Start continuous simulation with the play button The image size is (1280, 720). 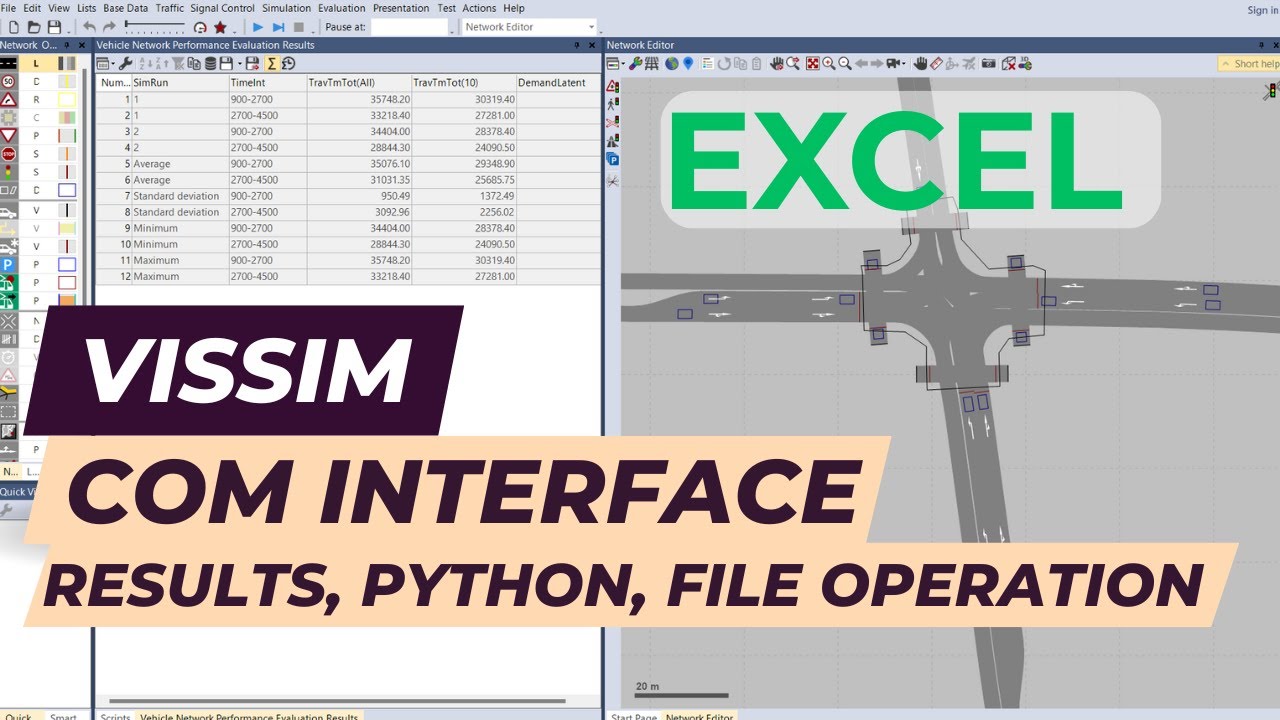click(x=258, y=27)
